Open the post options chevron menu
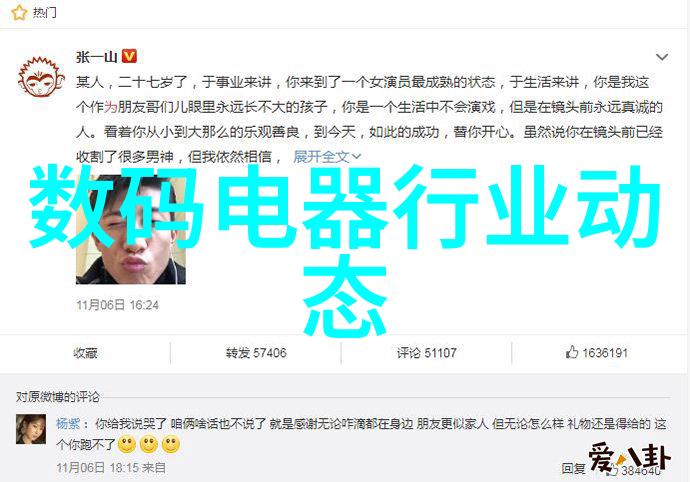This screenshot has width=690, height=482. (662, 57)
